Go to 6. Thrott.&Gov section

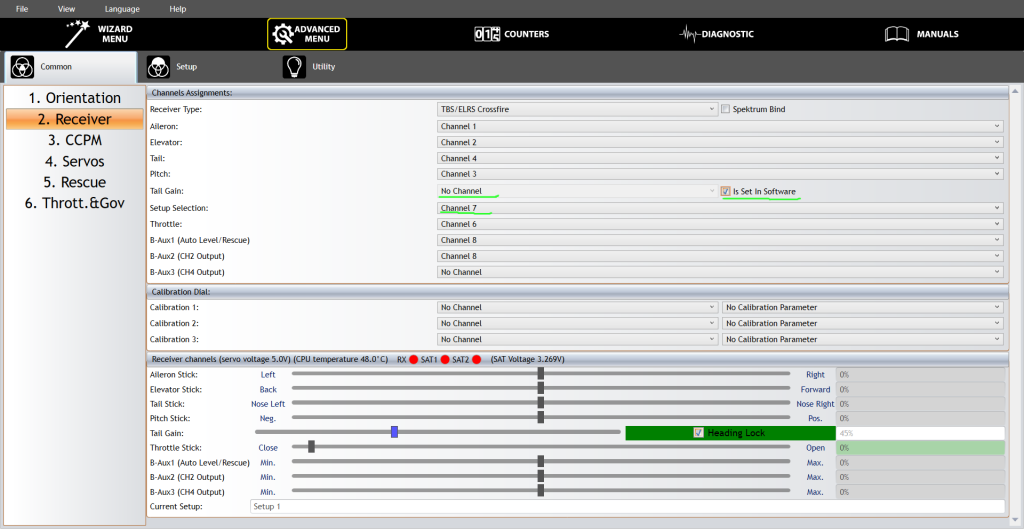tap(75, 203)
